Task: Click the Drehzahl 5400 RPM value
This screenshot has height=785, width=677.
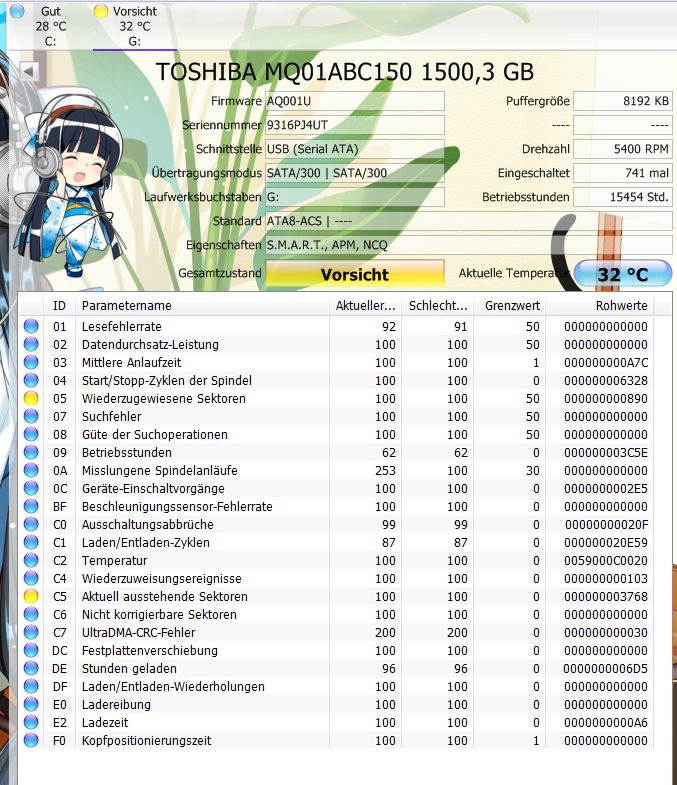Action: pos(622,149)
